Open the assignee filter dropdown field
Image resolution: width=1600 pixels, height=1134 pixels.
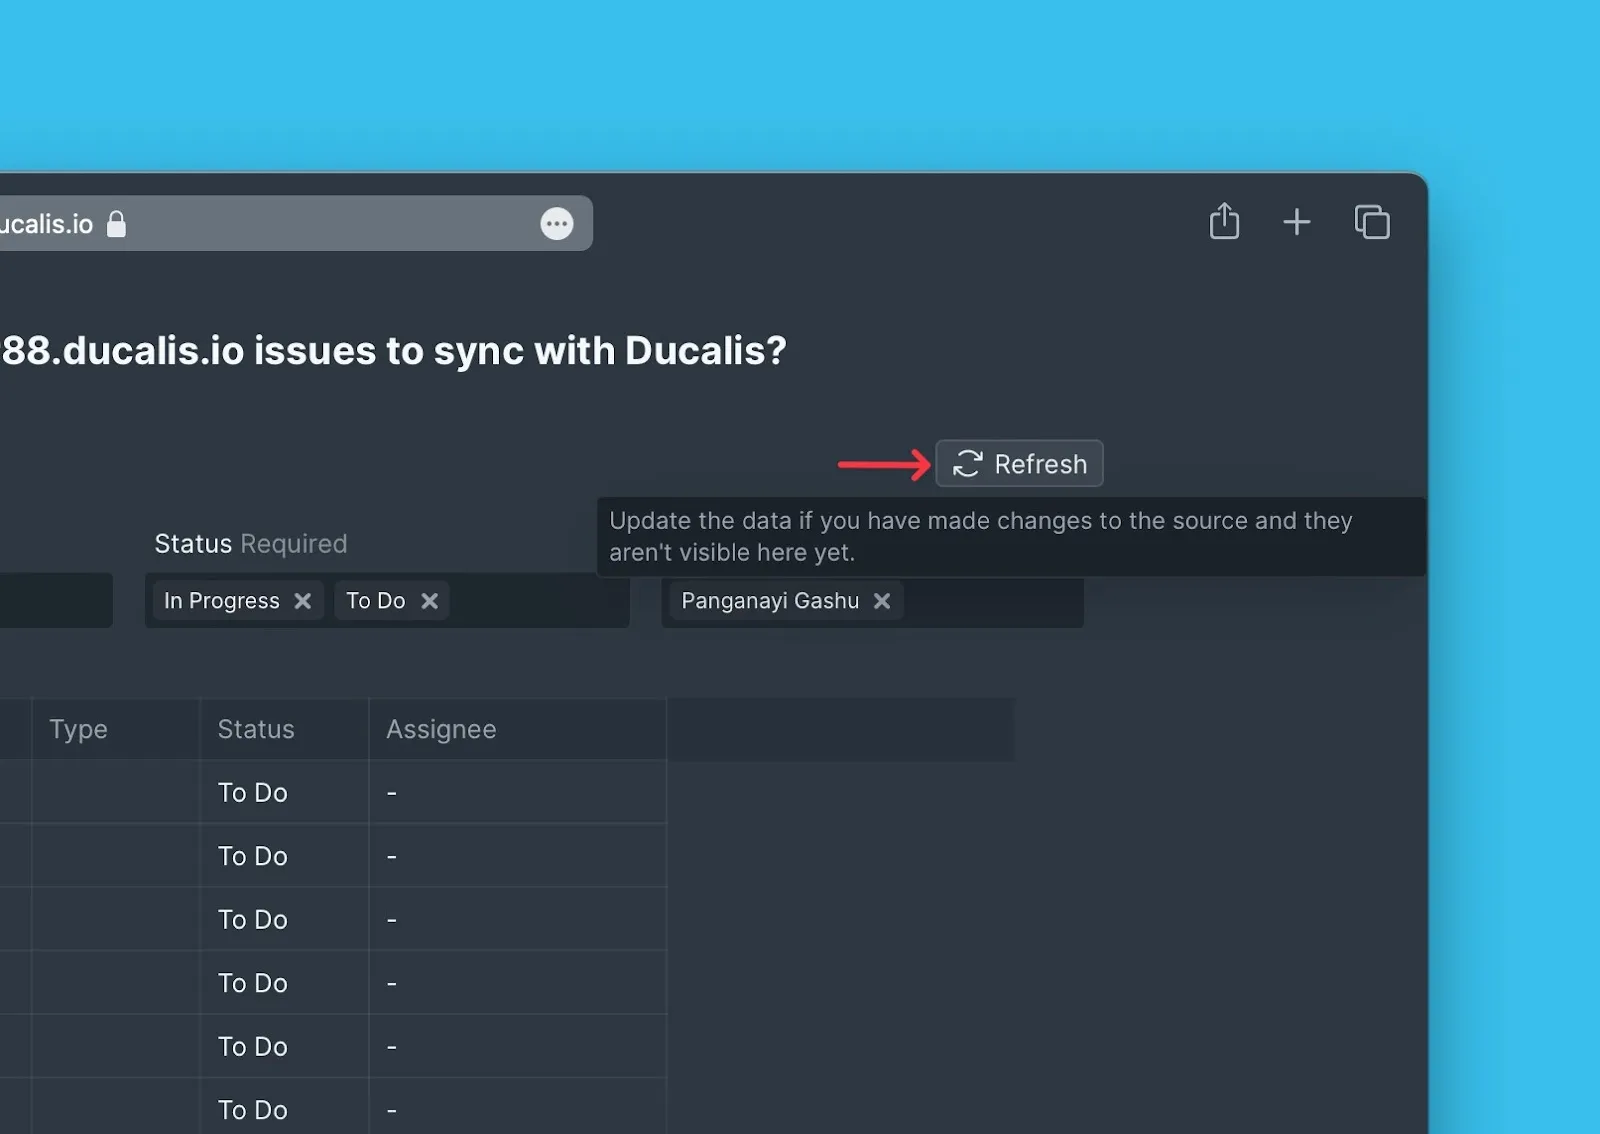(990, 602)
